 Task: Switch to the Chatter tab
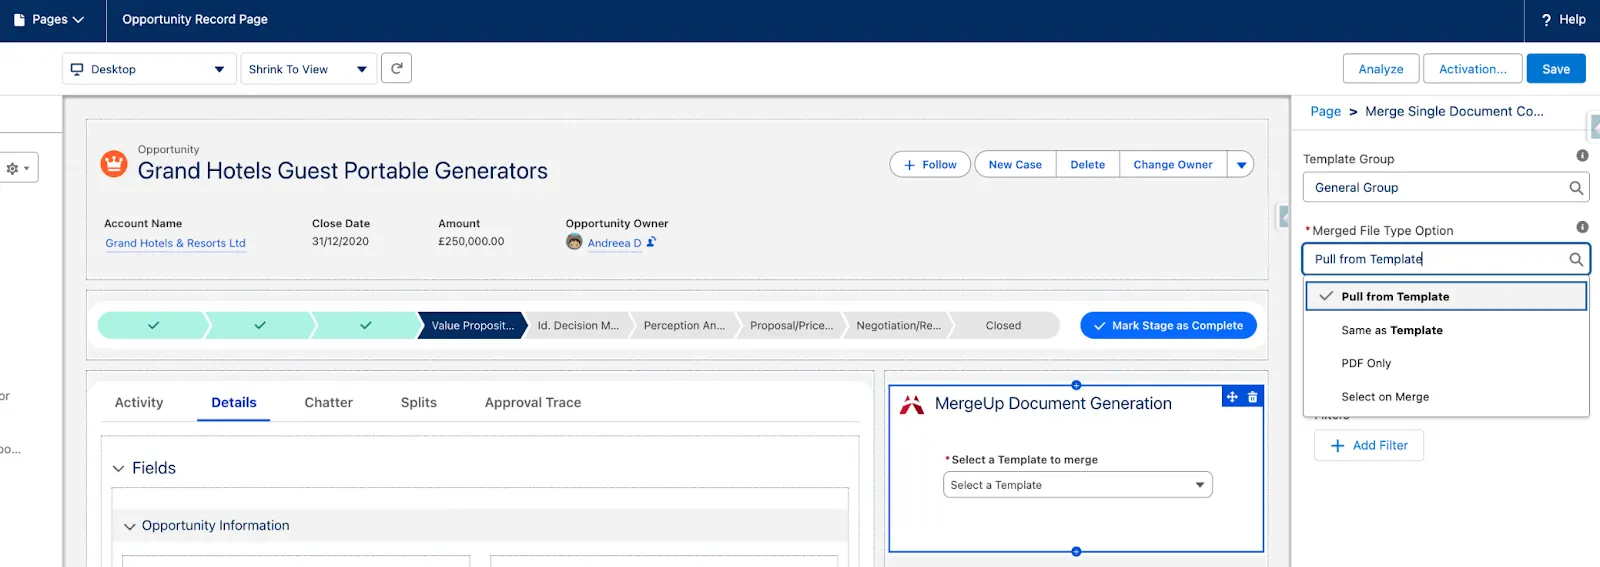tap(328, 402)
